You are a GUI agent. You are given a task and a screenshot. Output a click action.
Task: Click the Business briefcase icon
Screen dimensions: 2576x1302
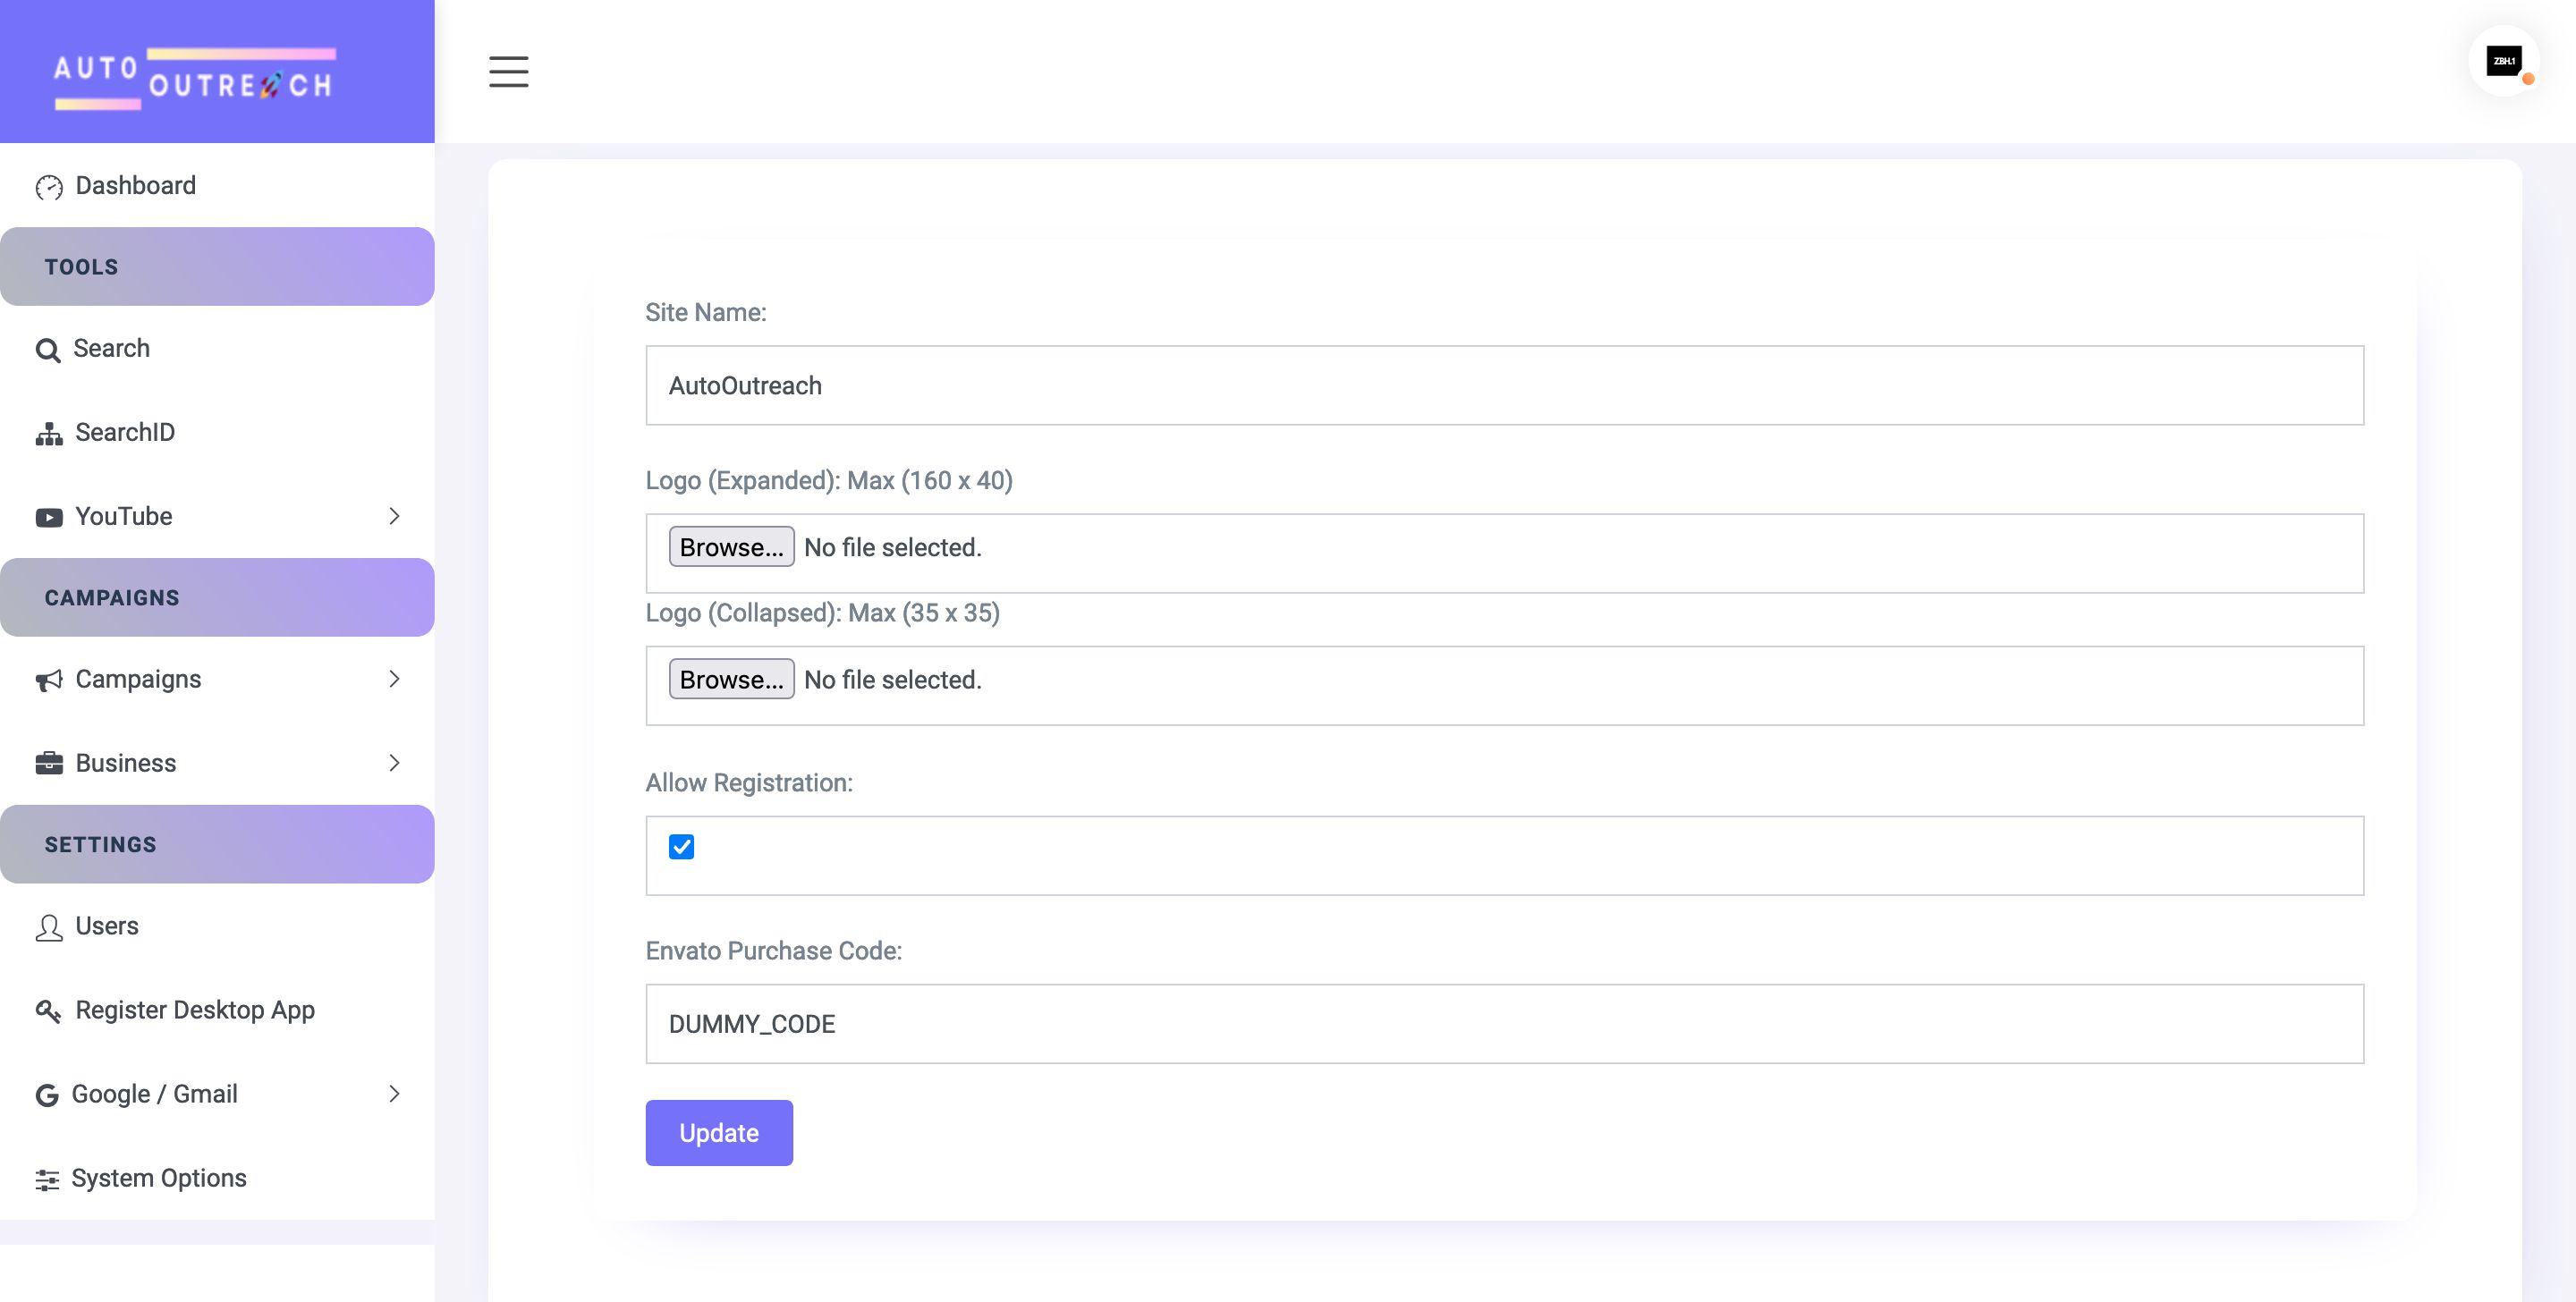coord(49,764)
